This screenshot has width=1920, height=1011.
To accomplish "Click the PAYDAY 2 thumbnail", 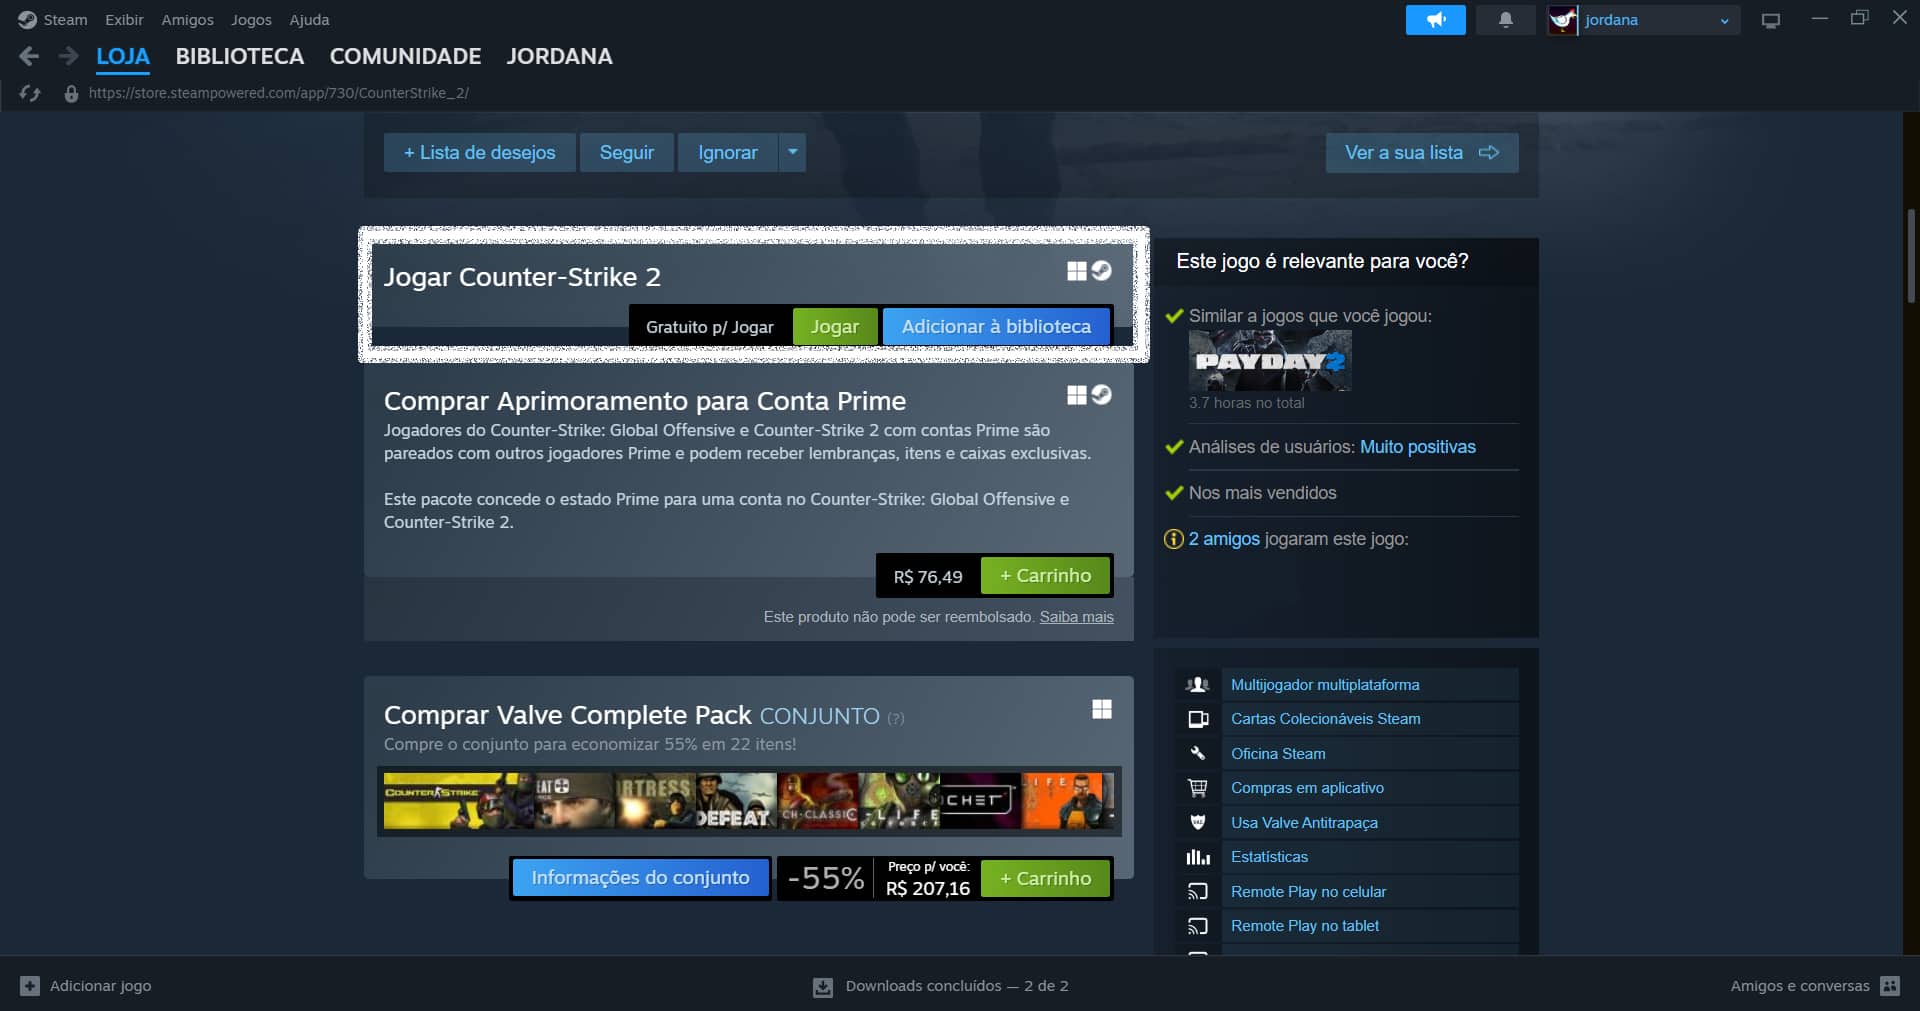I will point(1269,360).
